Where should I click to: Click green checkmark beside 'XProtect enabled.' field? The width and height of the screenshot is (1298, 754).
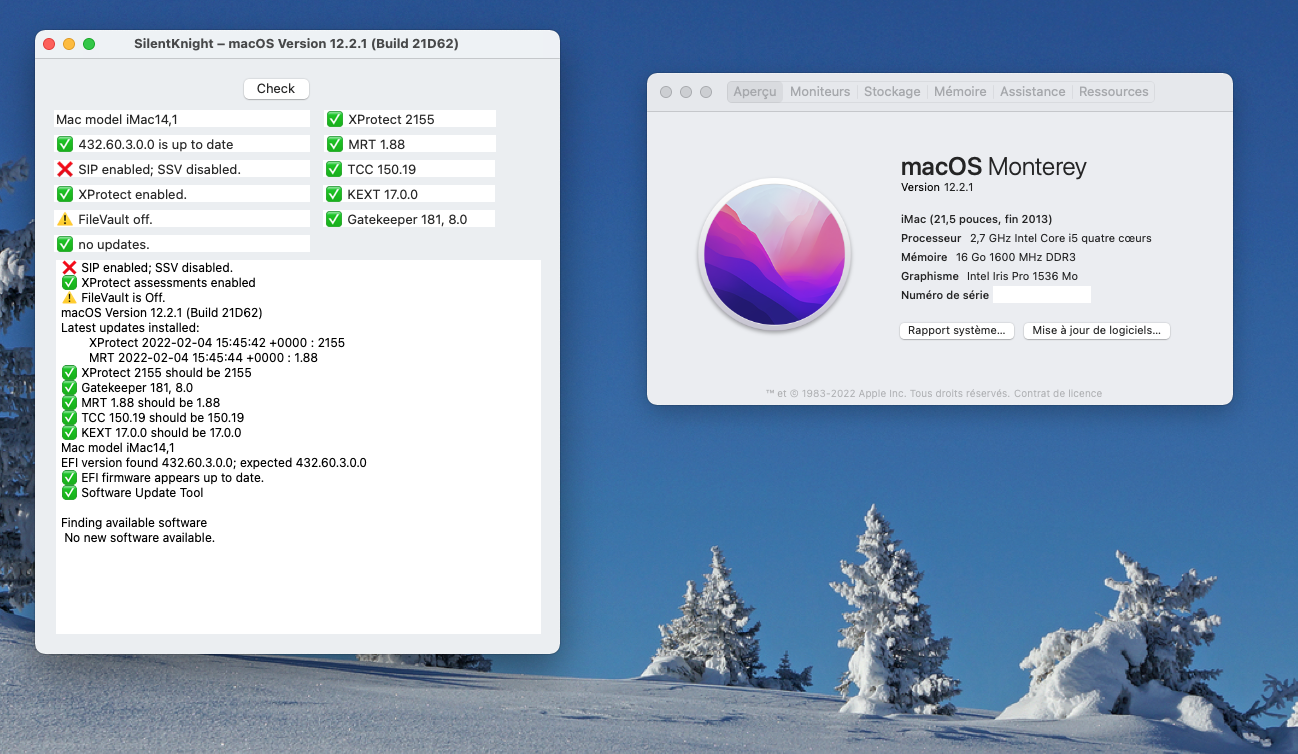[x=65, y=194]
